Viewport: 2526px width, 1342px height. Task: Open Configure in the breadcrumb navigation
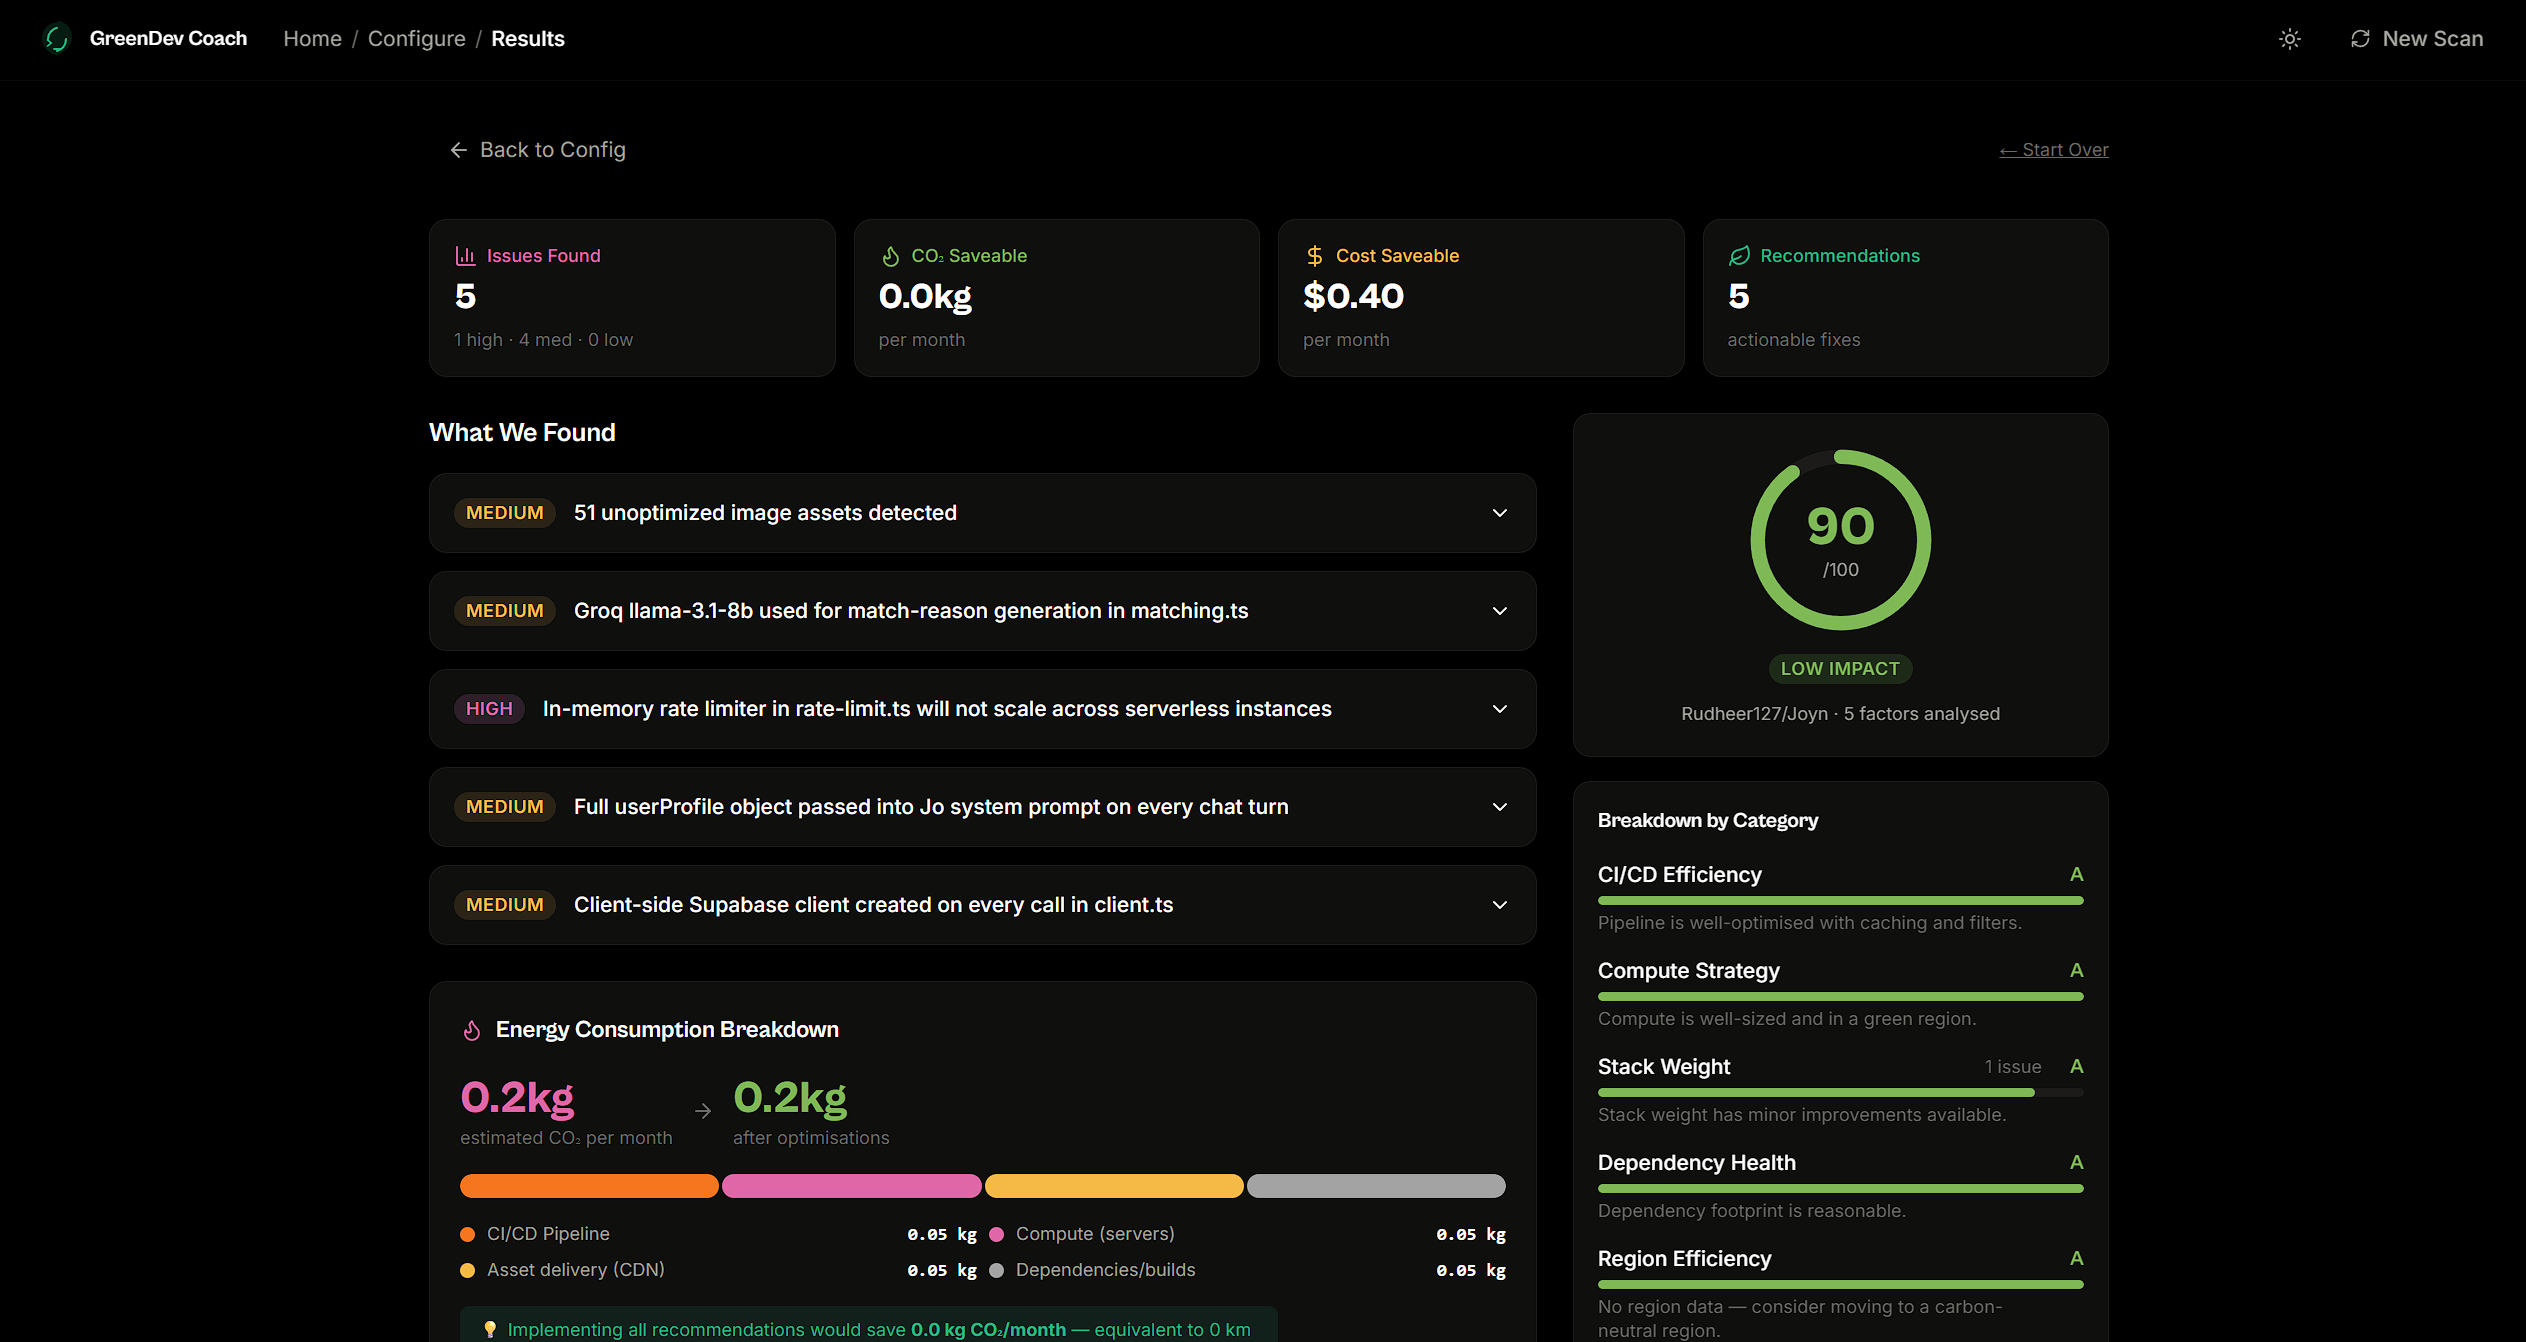pos(416,39)
